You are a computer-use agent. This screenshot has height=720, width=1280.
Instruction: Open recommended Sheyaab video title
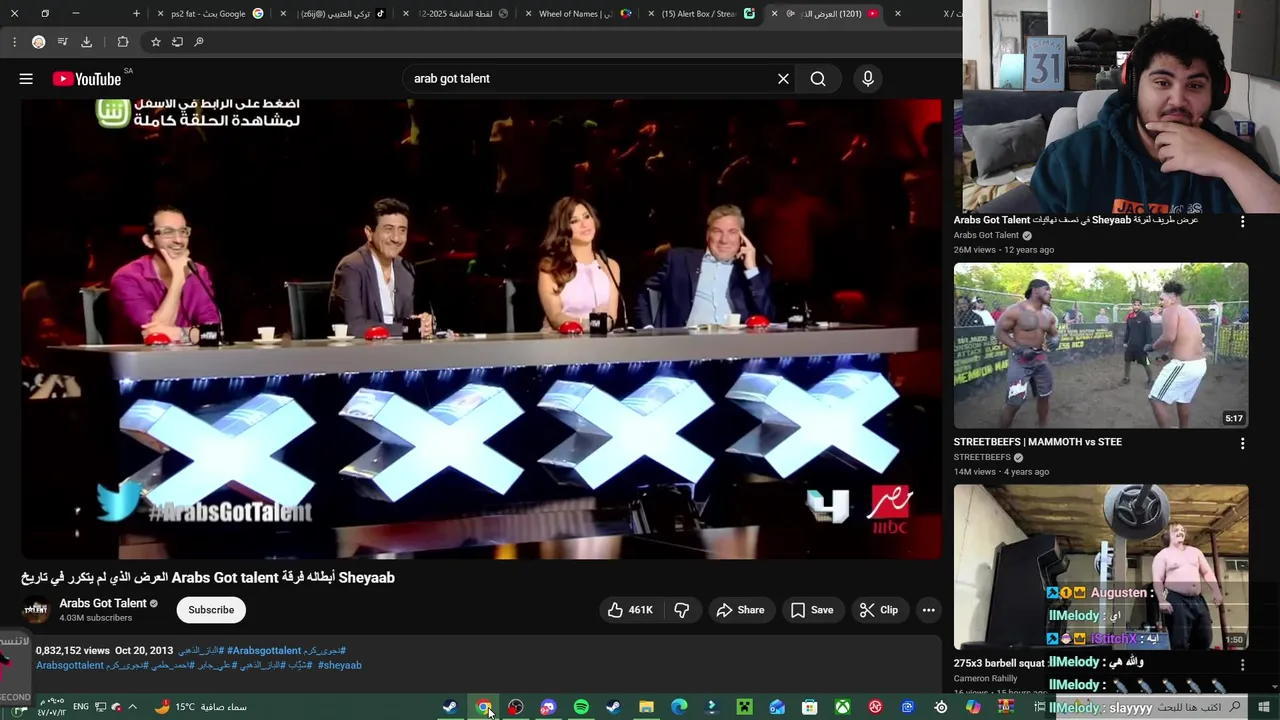(1076, 220)
